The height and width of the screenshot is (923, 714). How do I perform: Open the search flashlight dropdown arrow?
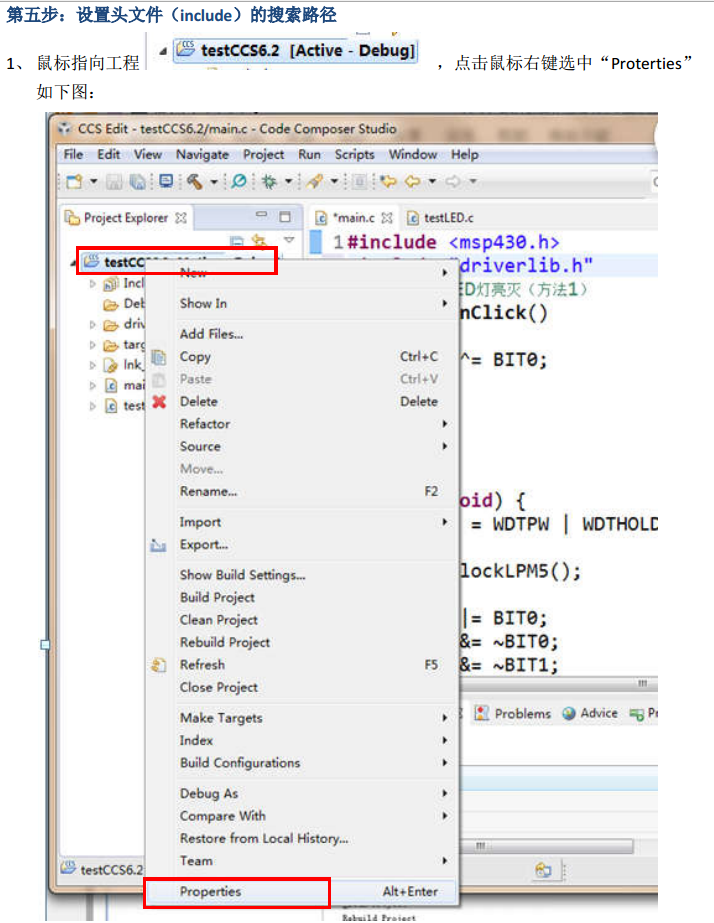(x=334, y=181)
